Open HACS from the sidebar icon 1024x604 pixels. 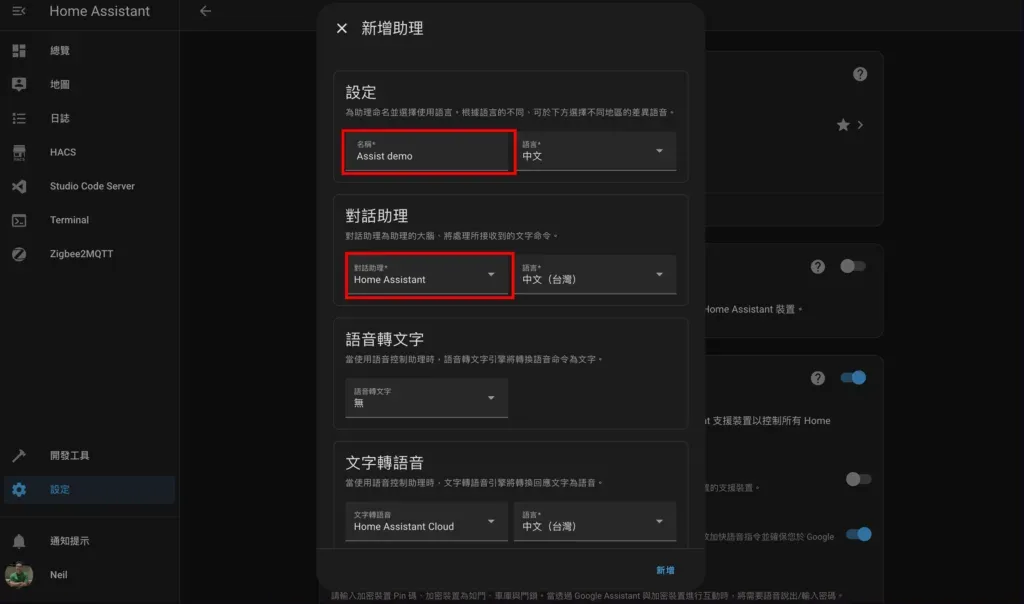tap(20, 152)
